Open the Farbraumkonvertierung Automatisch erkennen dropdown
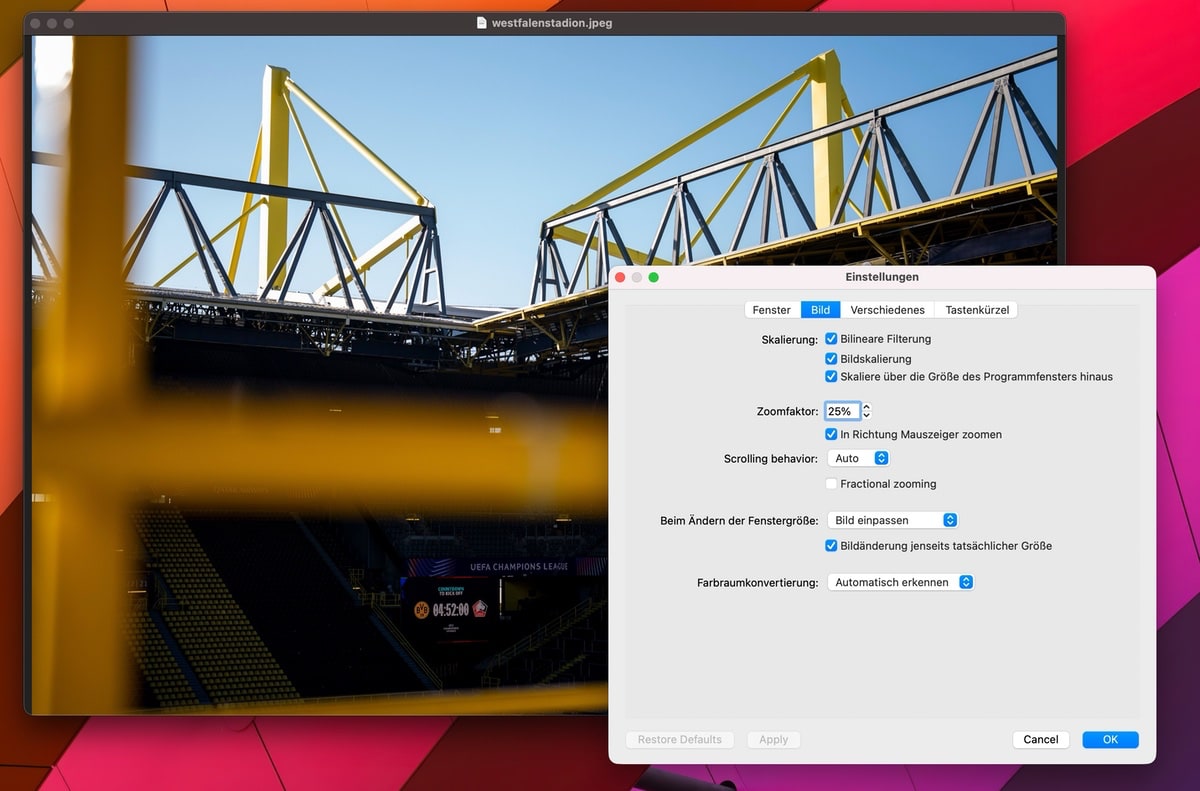Screen dimensions: 1200x791 900,582
